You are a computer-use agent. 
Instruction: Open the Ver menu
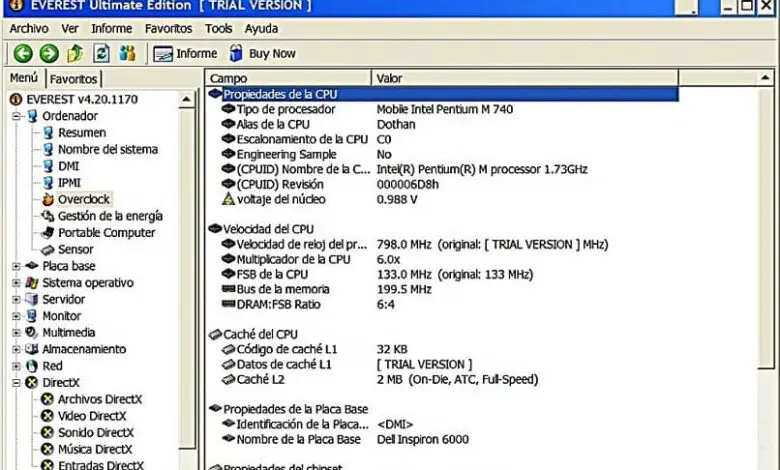point(70,29)
